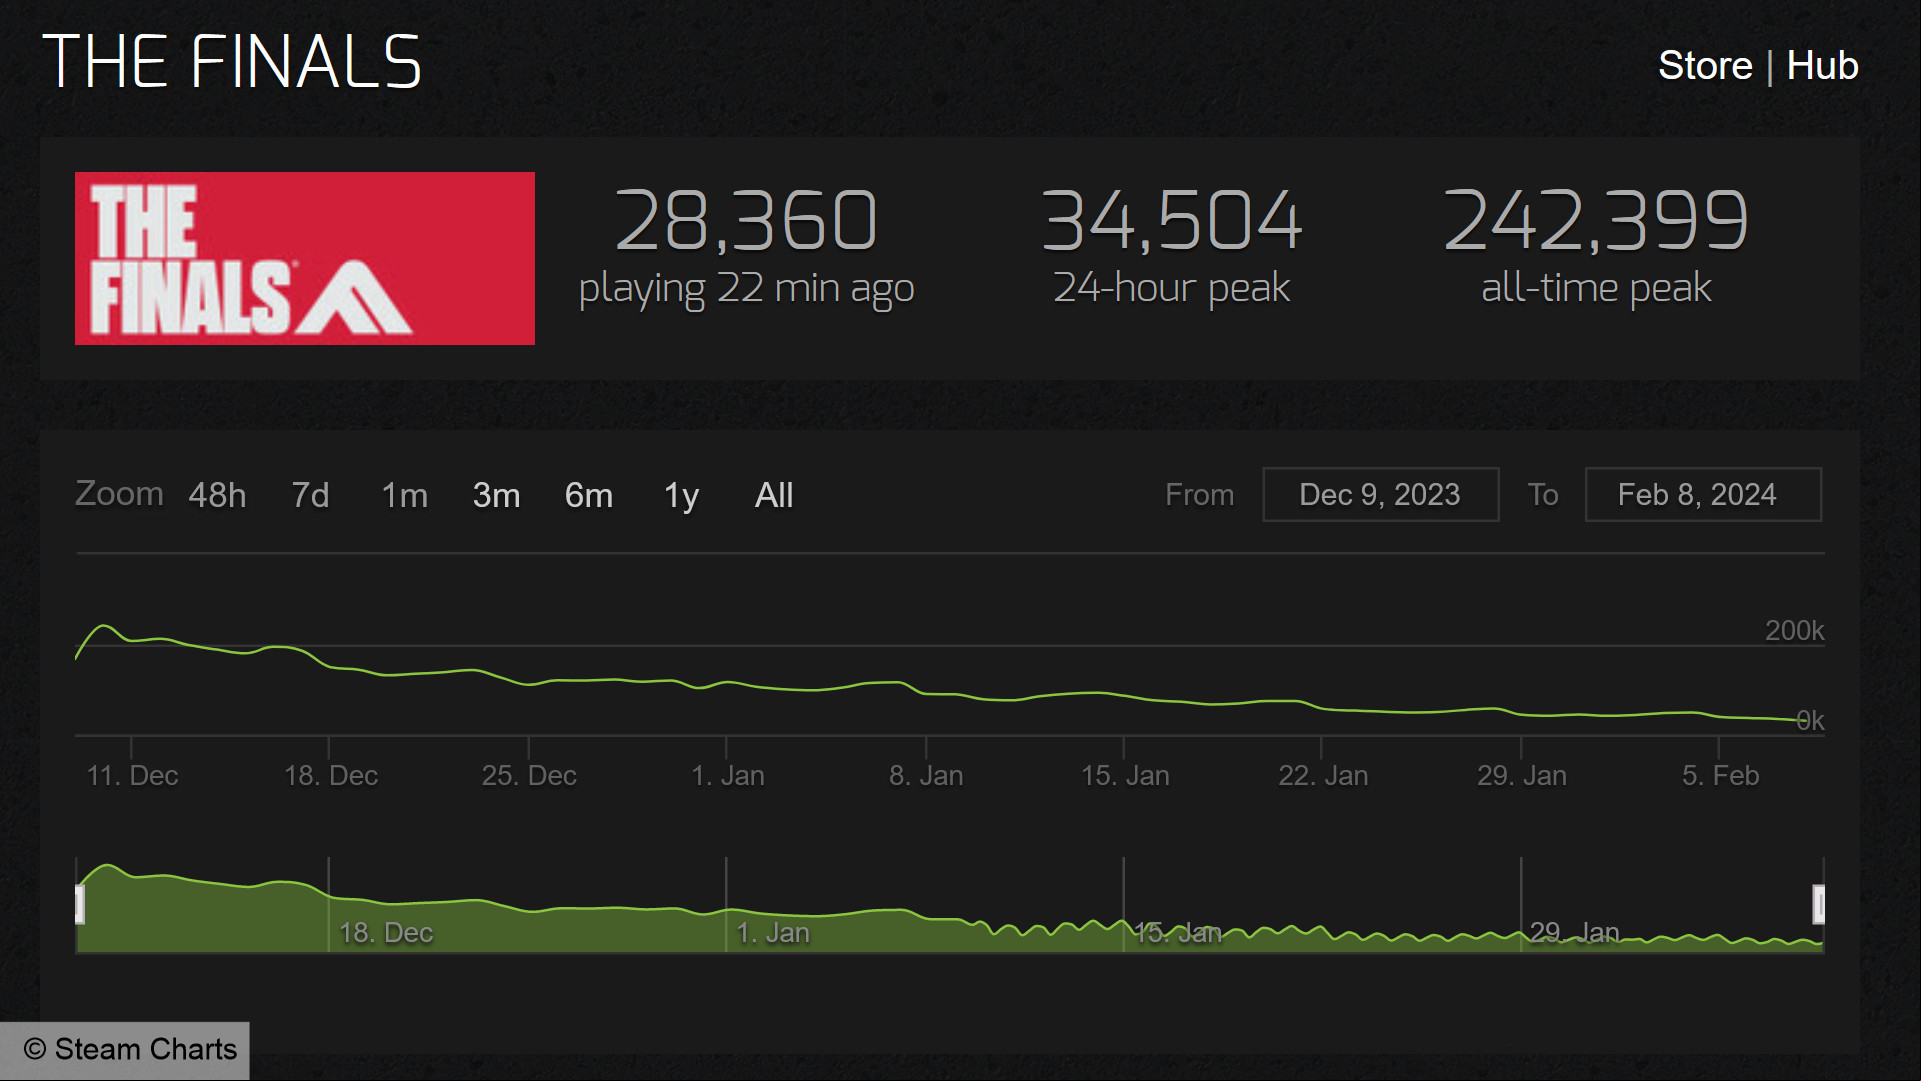
Task: Choose the 1y zoom option
Action: [x=681, y=495]
